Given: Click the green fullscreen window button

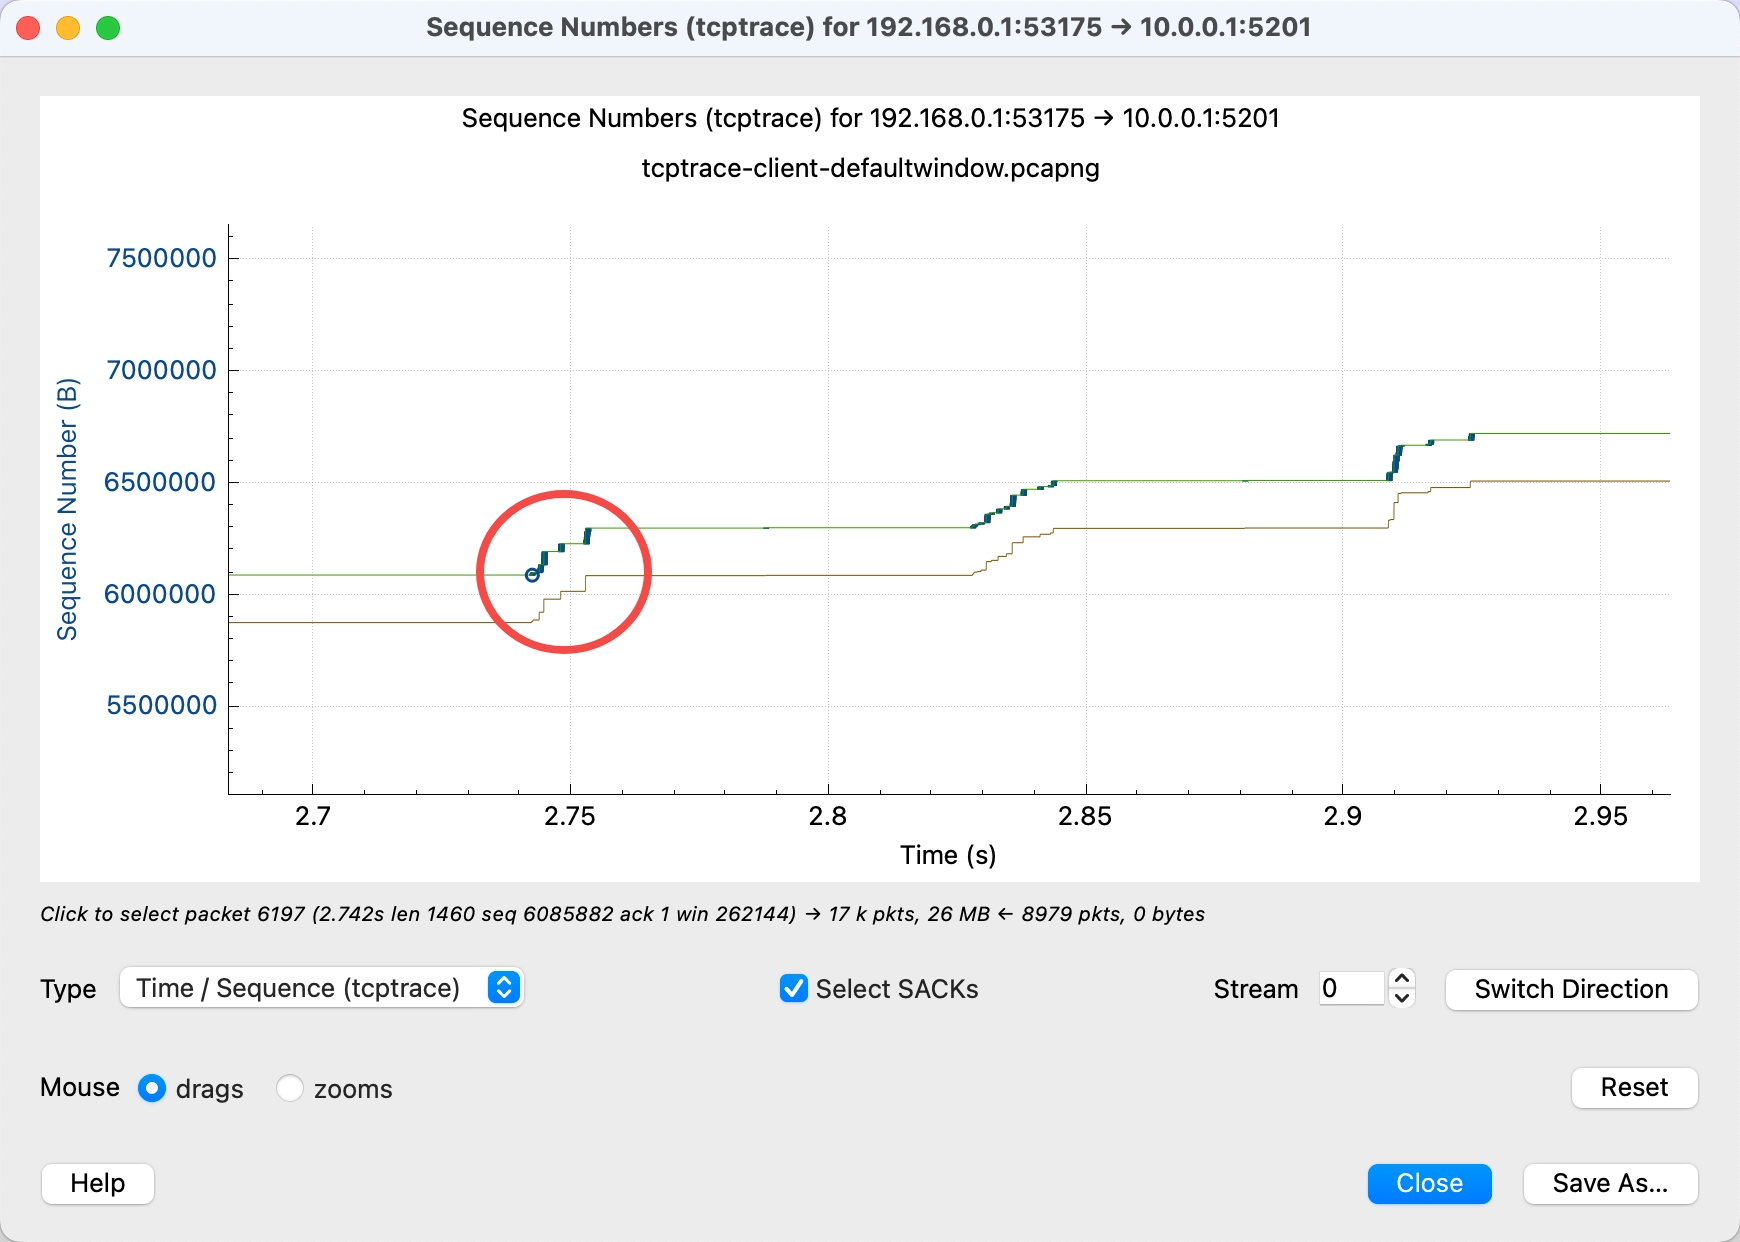Looking at the screenshot, I should 108,28.
